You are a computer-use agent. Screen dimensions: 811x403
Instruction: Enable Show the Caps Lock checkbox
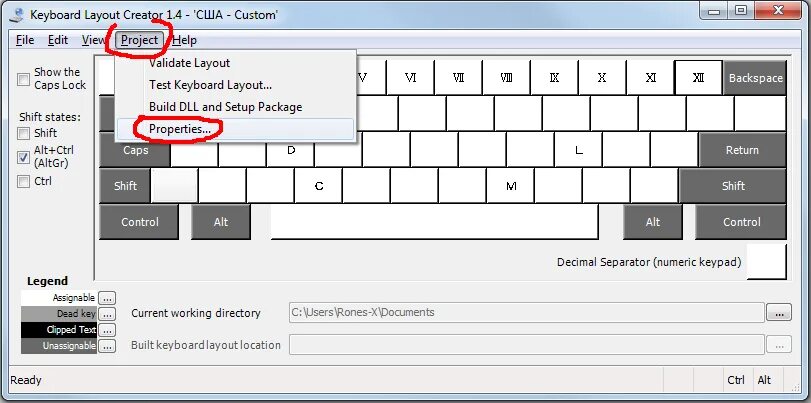pyautogui.click(x=23, y=79)
